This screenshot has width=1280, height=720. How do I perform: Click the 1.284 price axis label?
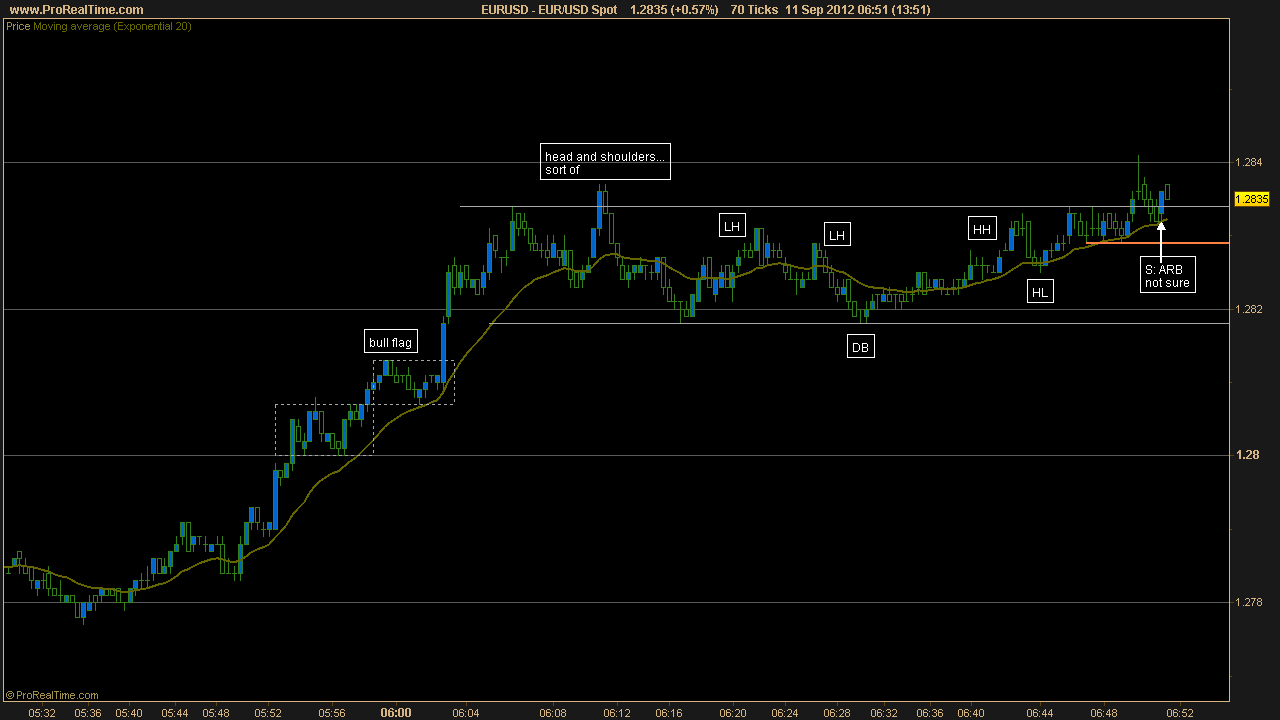coord(1249,162)
